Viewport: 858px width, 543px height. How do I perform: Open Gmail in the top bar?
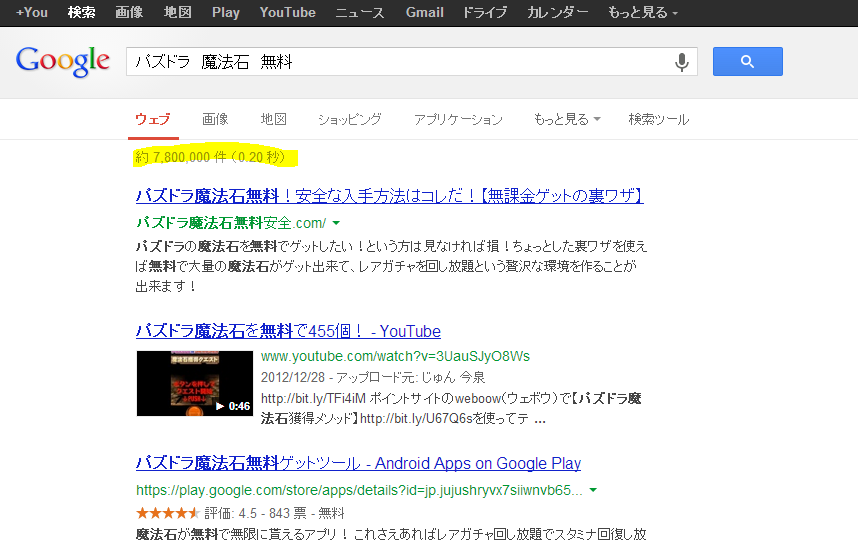point(425,13)
